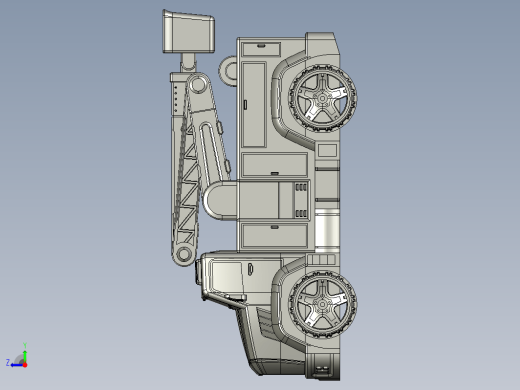Click the front bumper at the bottom
The height and width of the screenshot is (390, 520).
(x=322, y=366)
